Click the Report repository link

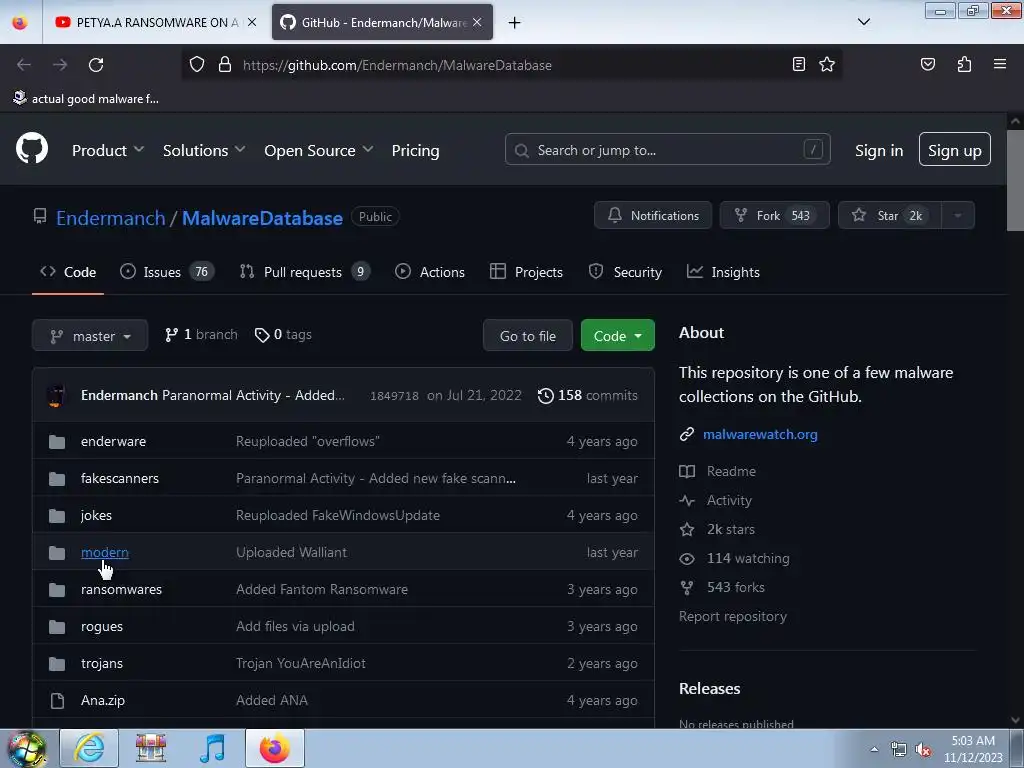[732, 616]
